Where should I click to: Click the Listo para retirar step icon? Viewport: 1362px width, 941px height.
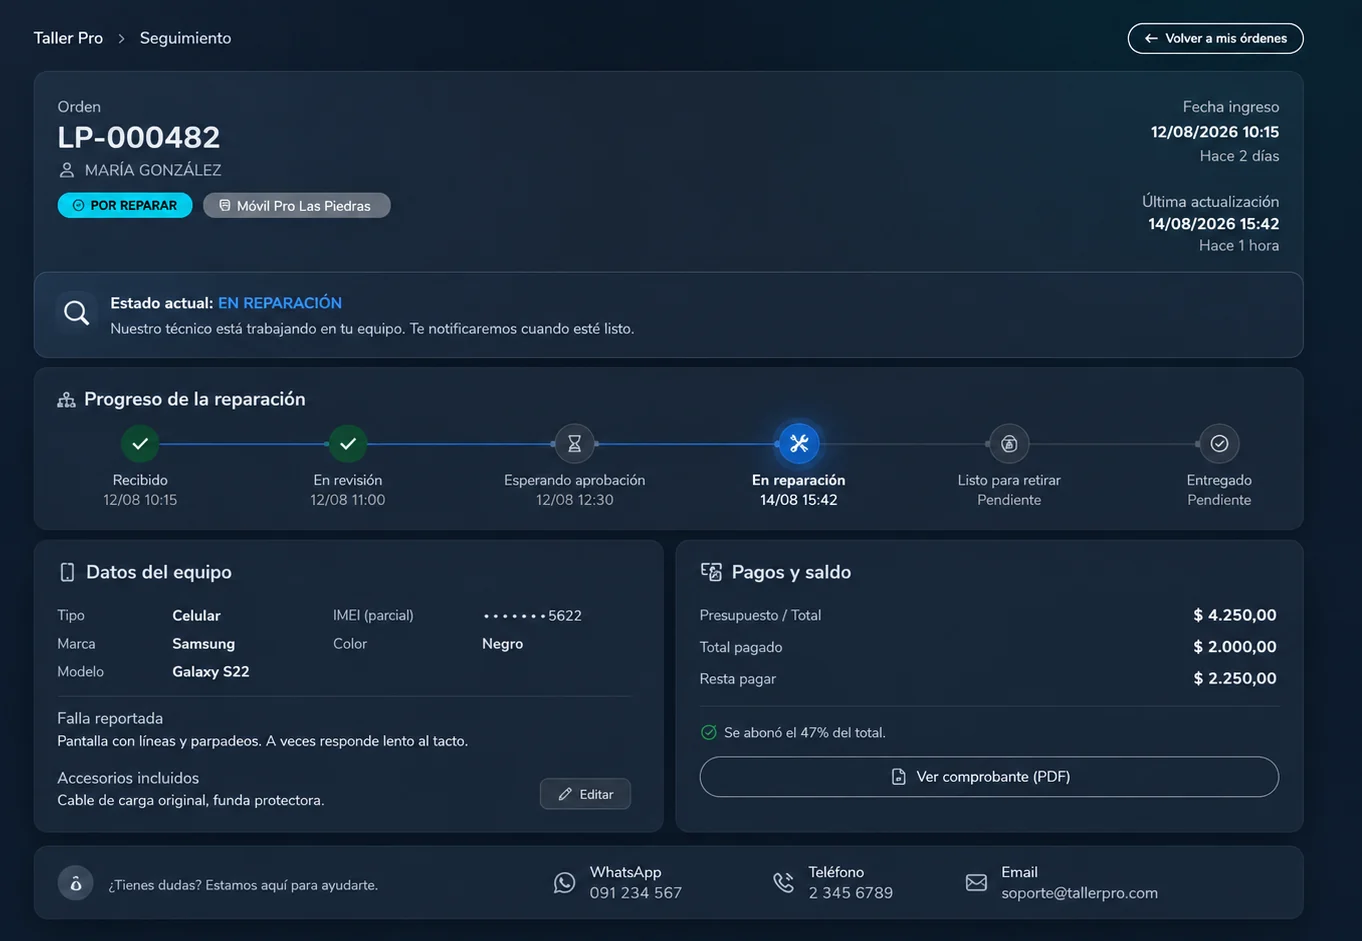point(1009,443)
